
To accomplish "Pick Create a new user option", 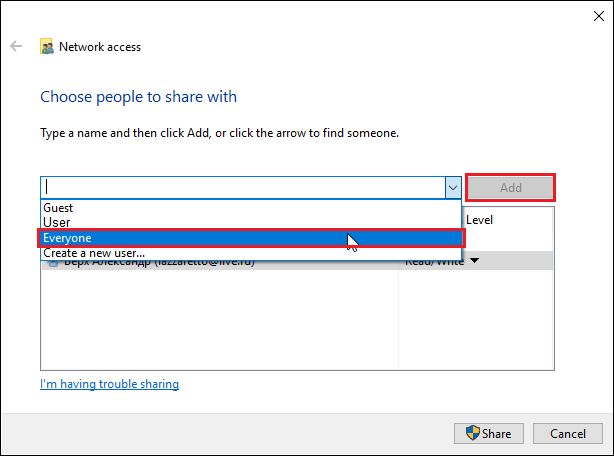I will tap(94, 253).
